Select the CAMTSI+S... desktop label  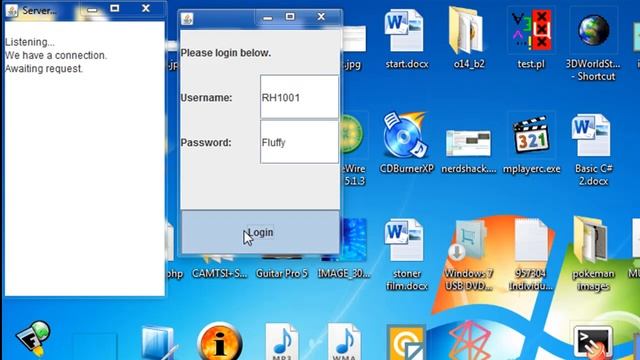pyautogui.click(x=220, y=273)
